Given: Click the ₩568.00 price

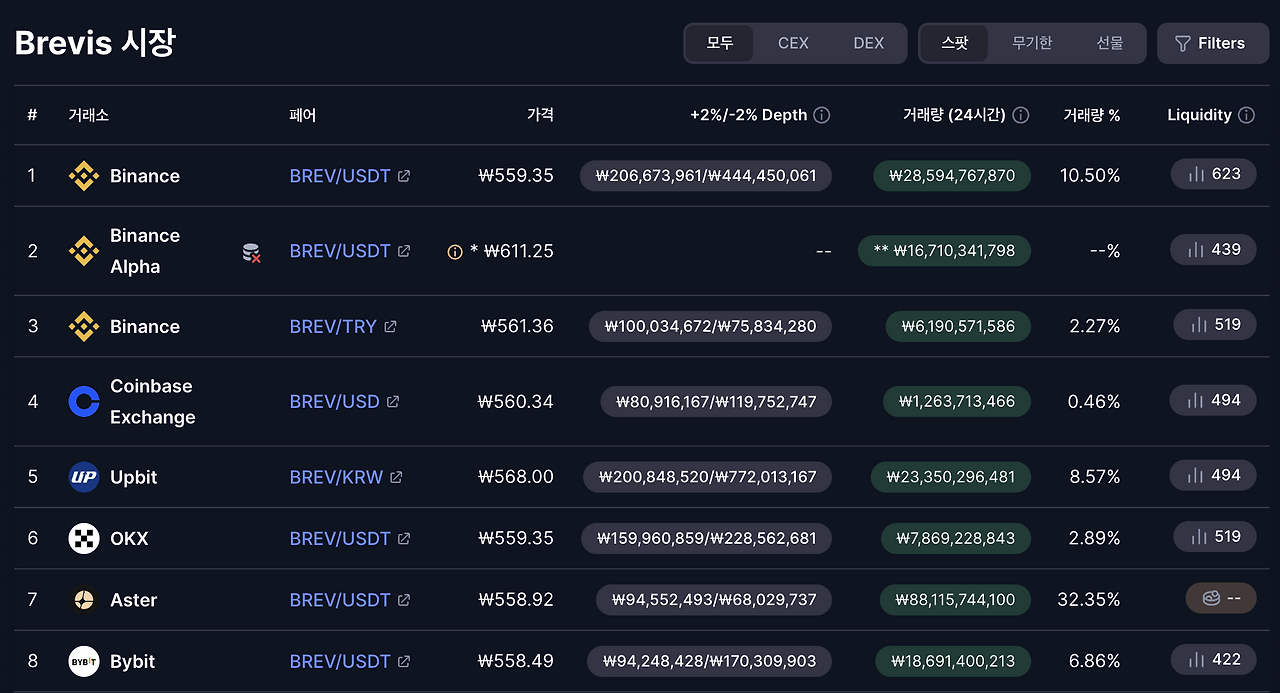Looking at the screenshot, I should click(x=516, y=477).
